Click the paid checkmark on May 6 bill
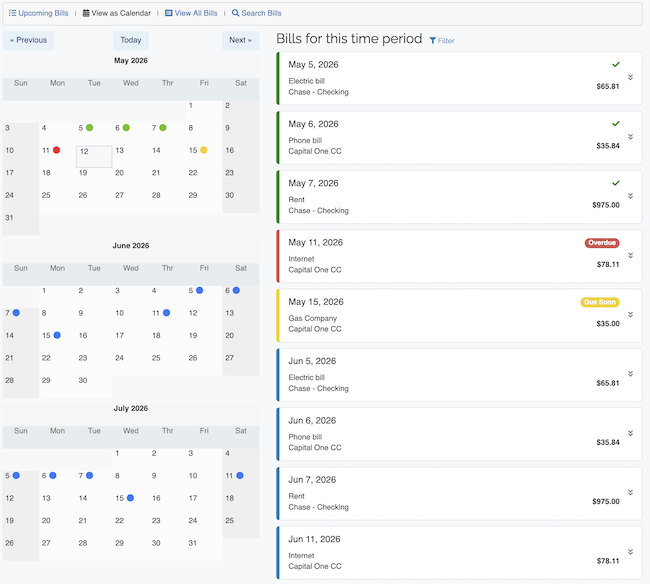This screenshot has height=584, width=650. tap(616, 124)
